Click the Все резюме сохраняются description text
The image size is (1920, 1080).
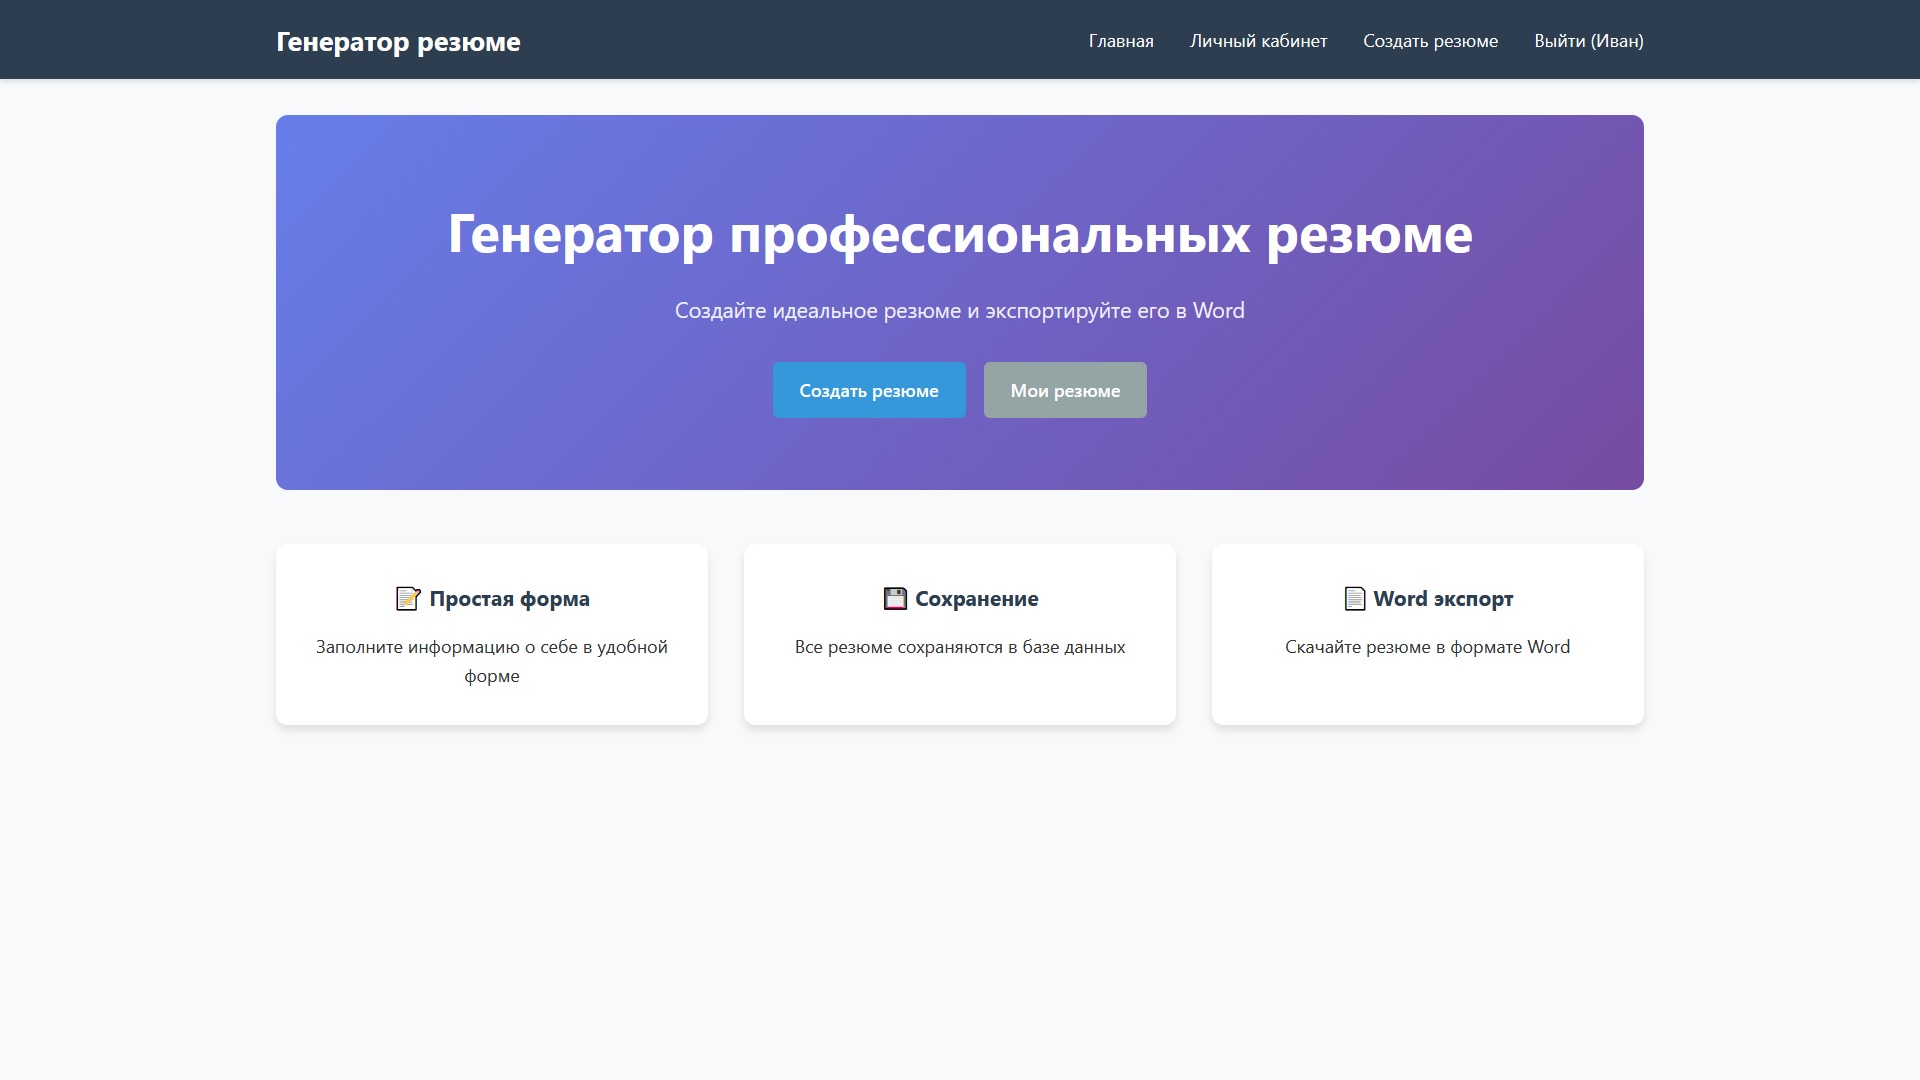point(959,647)
